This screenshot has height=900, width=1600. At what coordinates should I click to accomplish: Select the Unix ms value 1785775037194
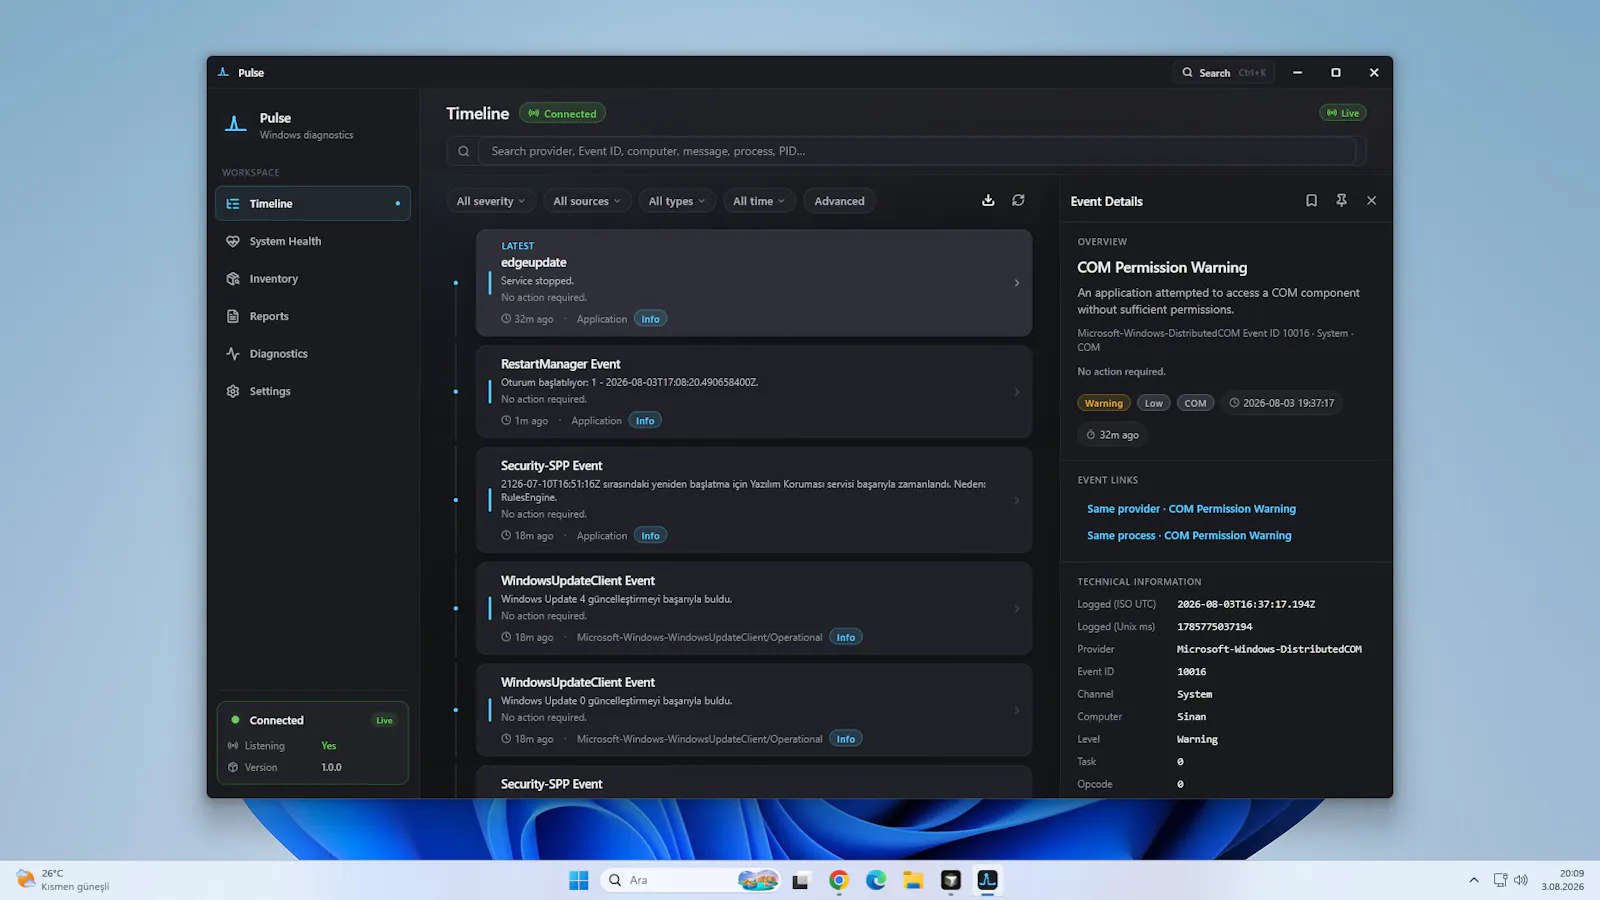[x=1215, y=627]
